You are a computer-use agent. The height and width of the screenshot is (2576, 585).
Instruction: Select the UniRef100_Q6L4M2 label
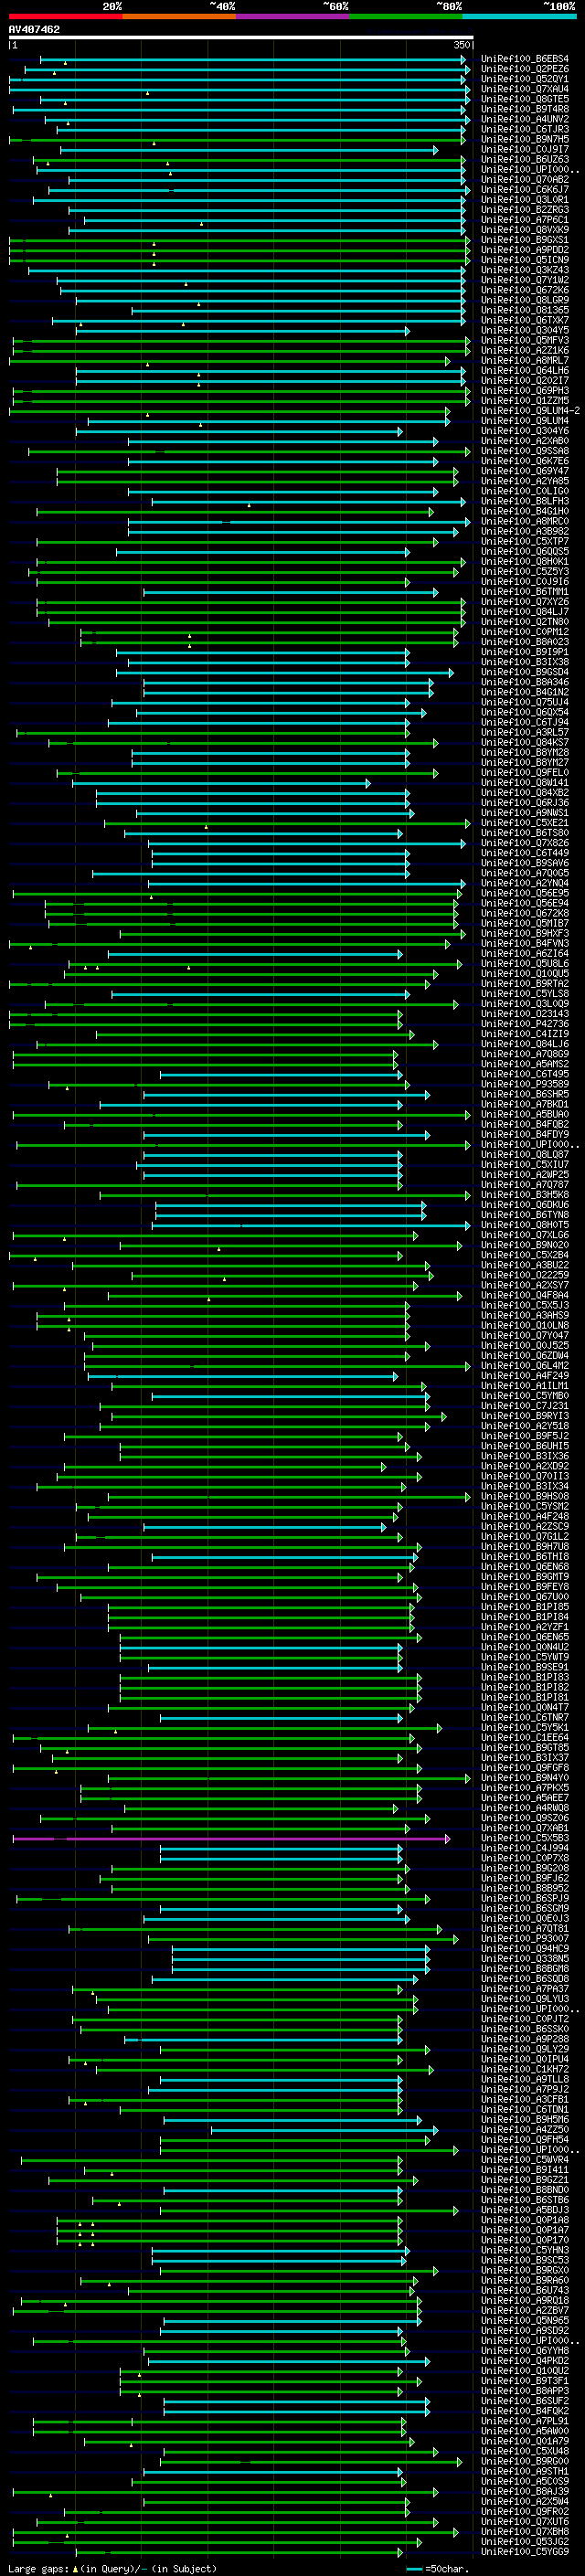pyautogui.click(x=524, y=1366)
